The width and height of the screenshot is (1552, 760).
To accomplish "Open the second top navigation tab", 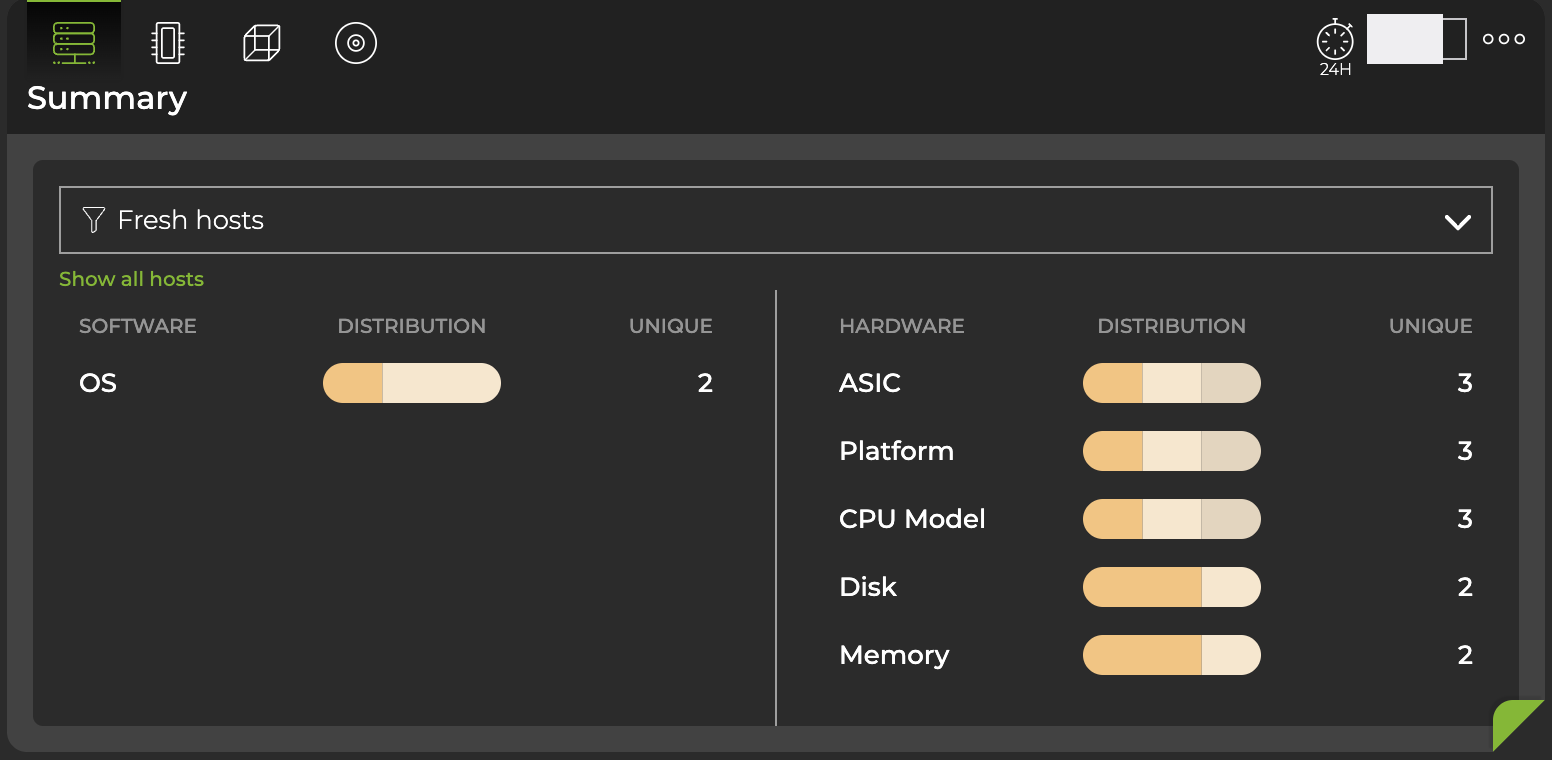I will [167, 42].
